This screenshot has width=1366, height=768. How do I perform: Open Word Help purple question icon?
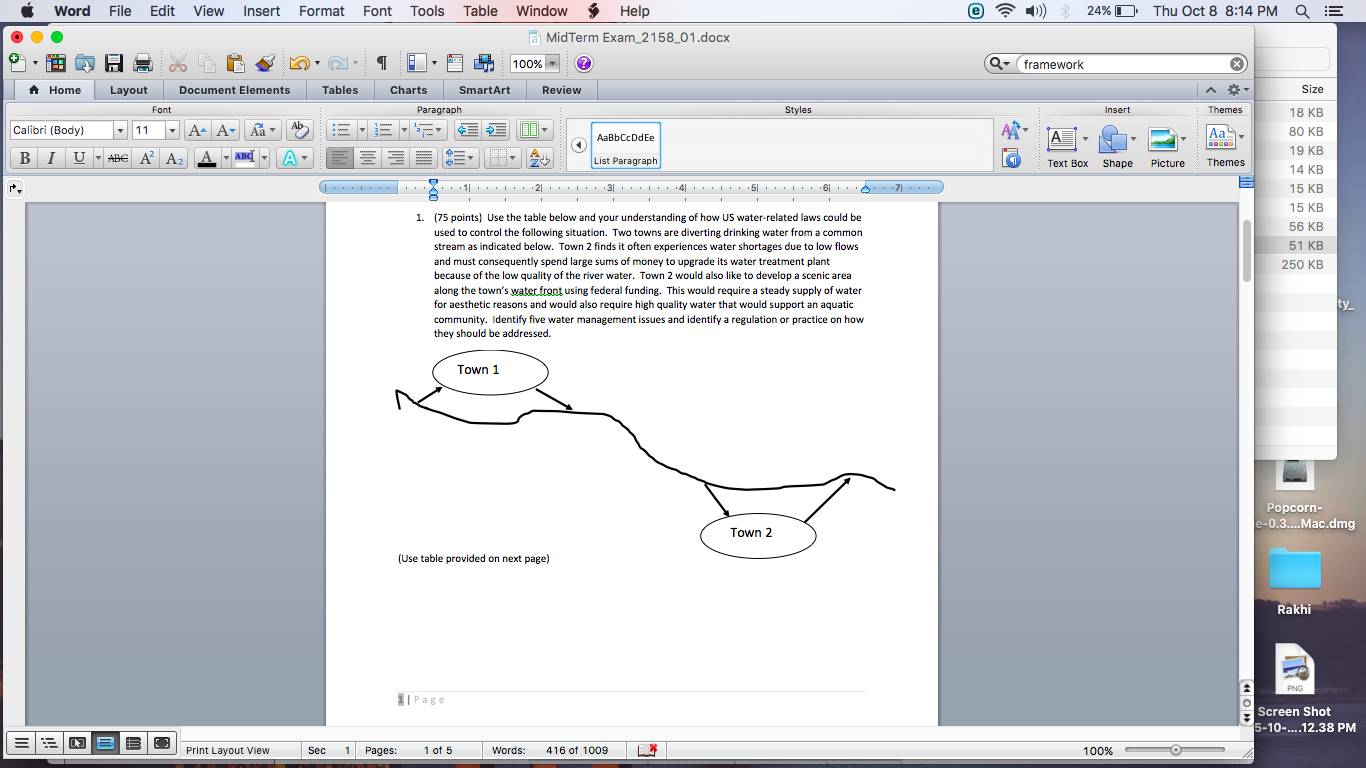click(x=584, y=63)
